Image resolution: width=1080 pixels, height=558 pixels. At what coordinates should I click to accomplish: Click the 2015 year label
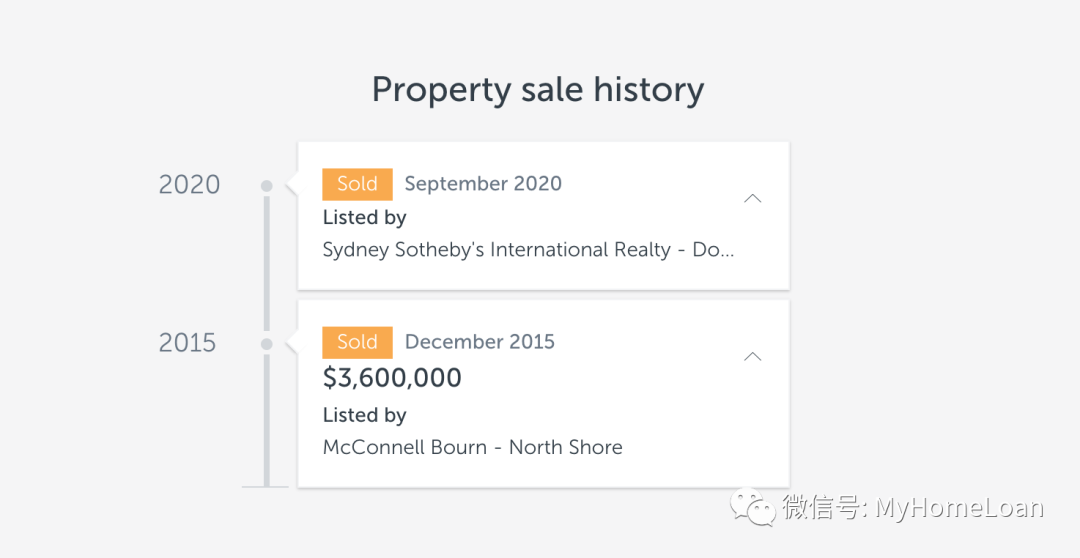click(188, 343)
